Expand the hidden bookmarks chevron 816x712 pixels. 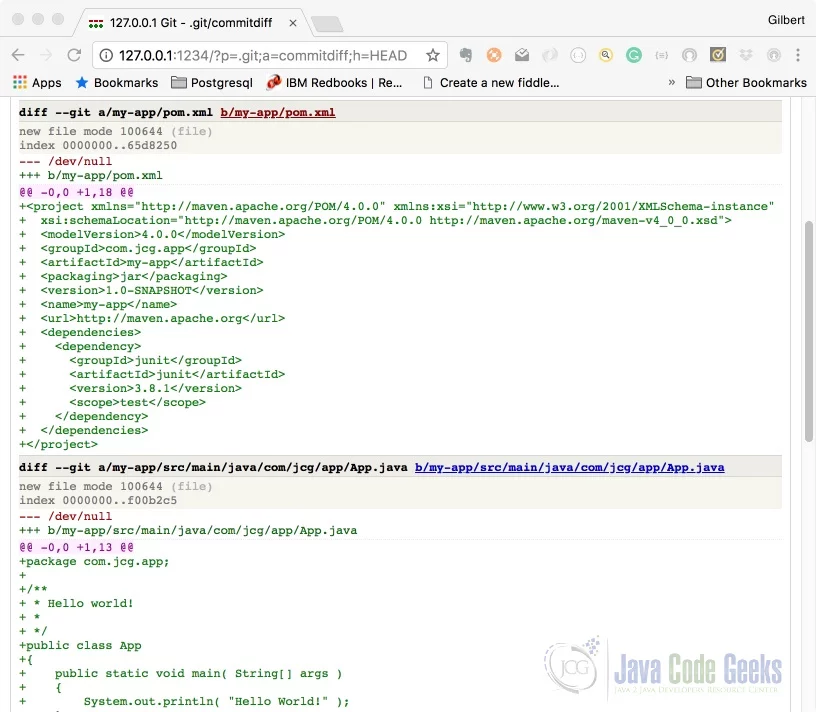tap(671, 82)
